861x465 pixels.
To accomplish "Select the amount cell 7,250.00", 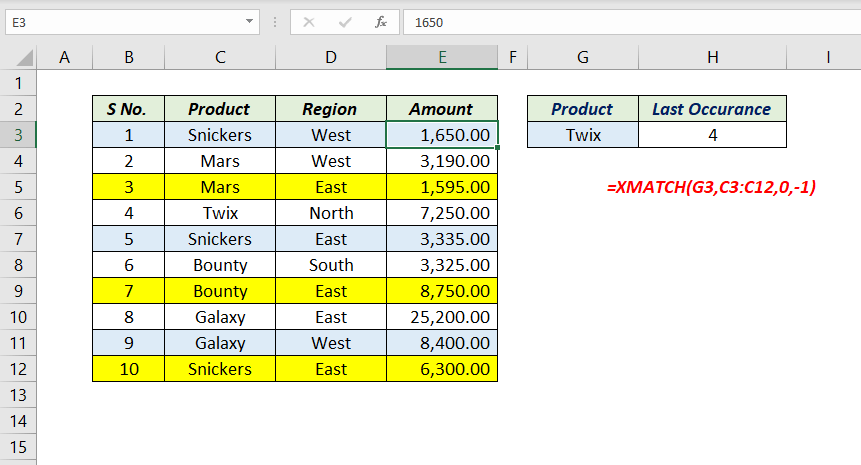I will pyautogui.click(x=442, y=212).
